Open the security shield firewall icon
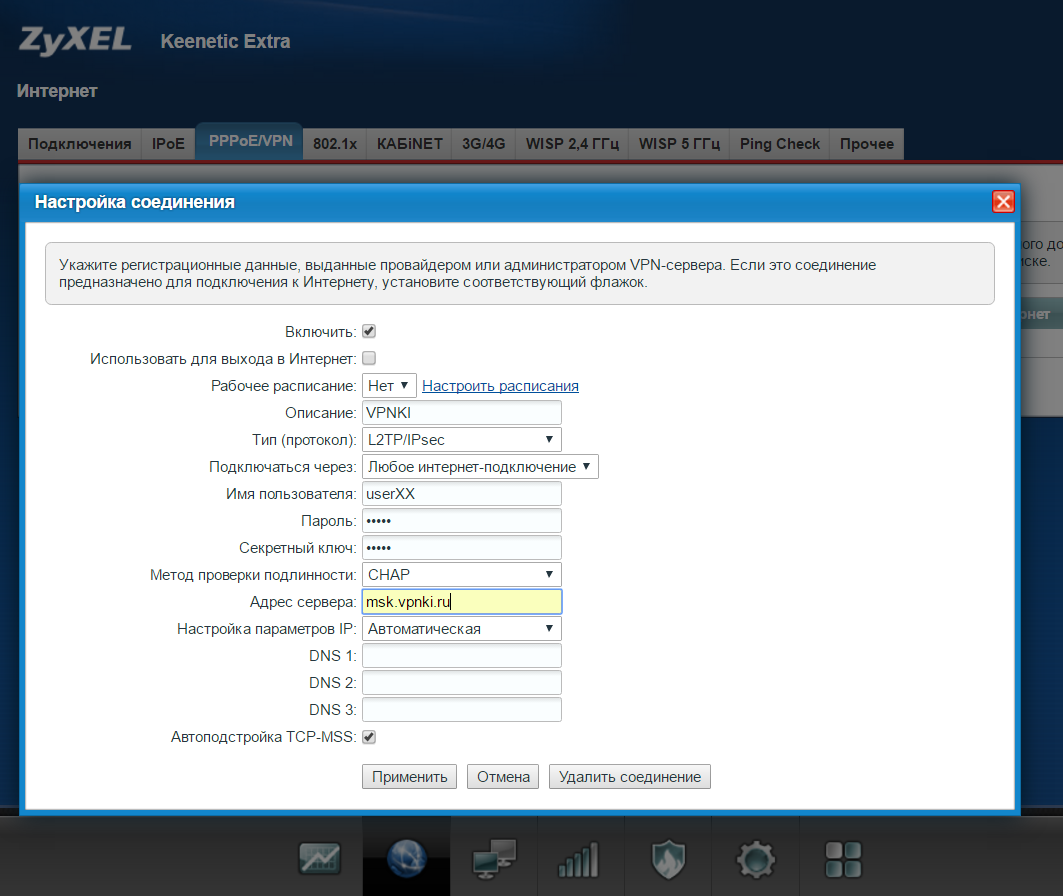This screenshot has height=896, width=1063. [668, 857]
